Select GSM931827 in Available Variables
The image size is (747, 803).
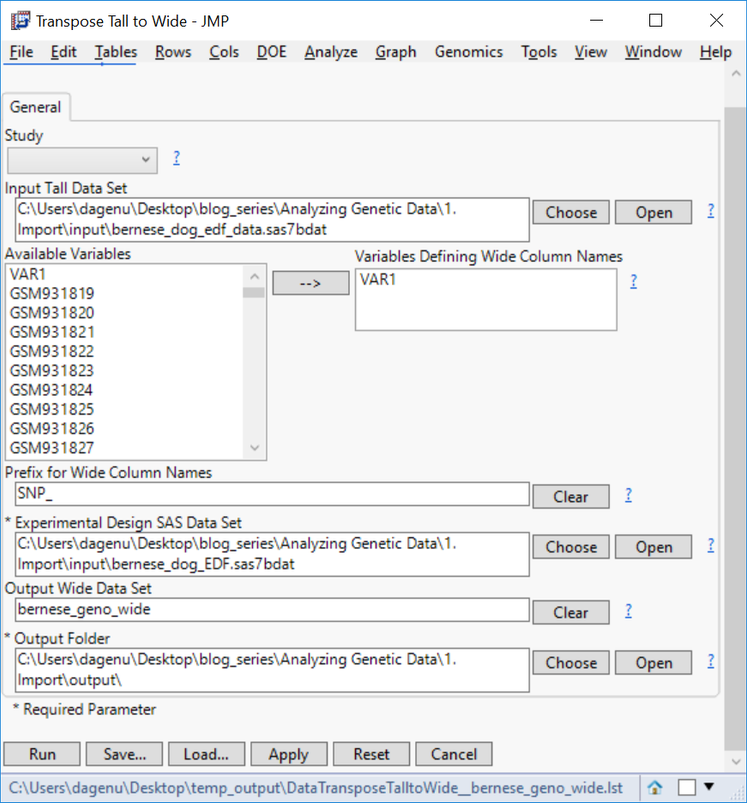click(x=125, y=448)
